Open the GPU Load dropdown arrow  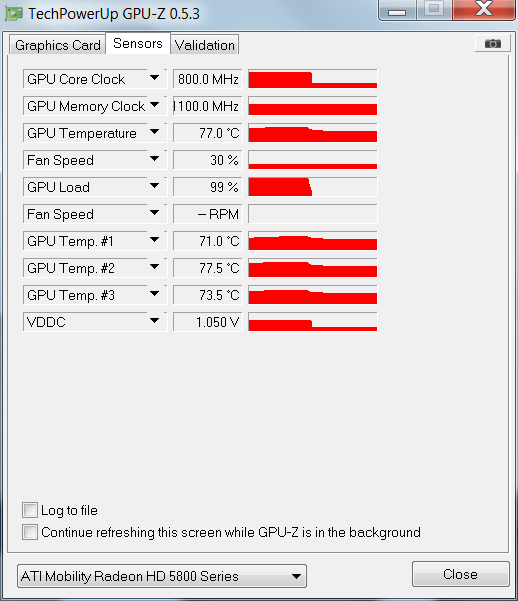pyautogui.click(x=155, y=186)
